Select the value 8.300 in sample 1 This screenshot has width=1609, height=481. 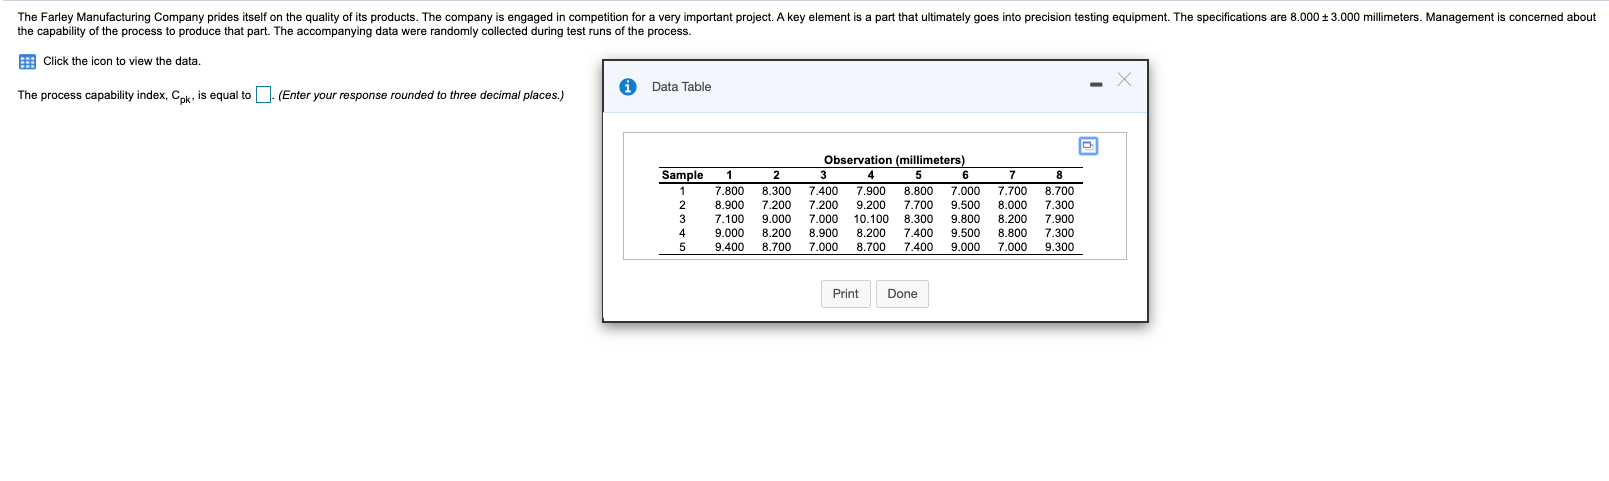click(776, 191)
